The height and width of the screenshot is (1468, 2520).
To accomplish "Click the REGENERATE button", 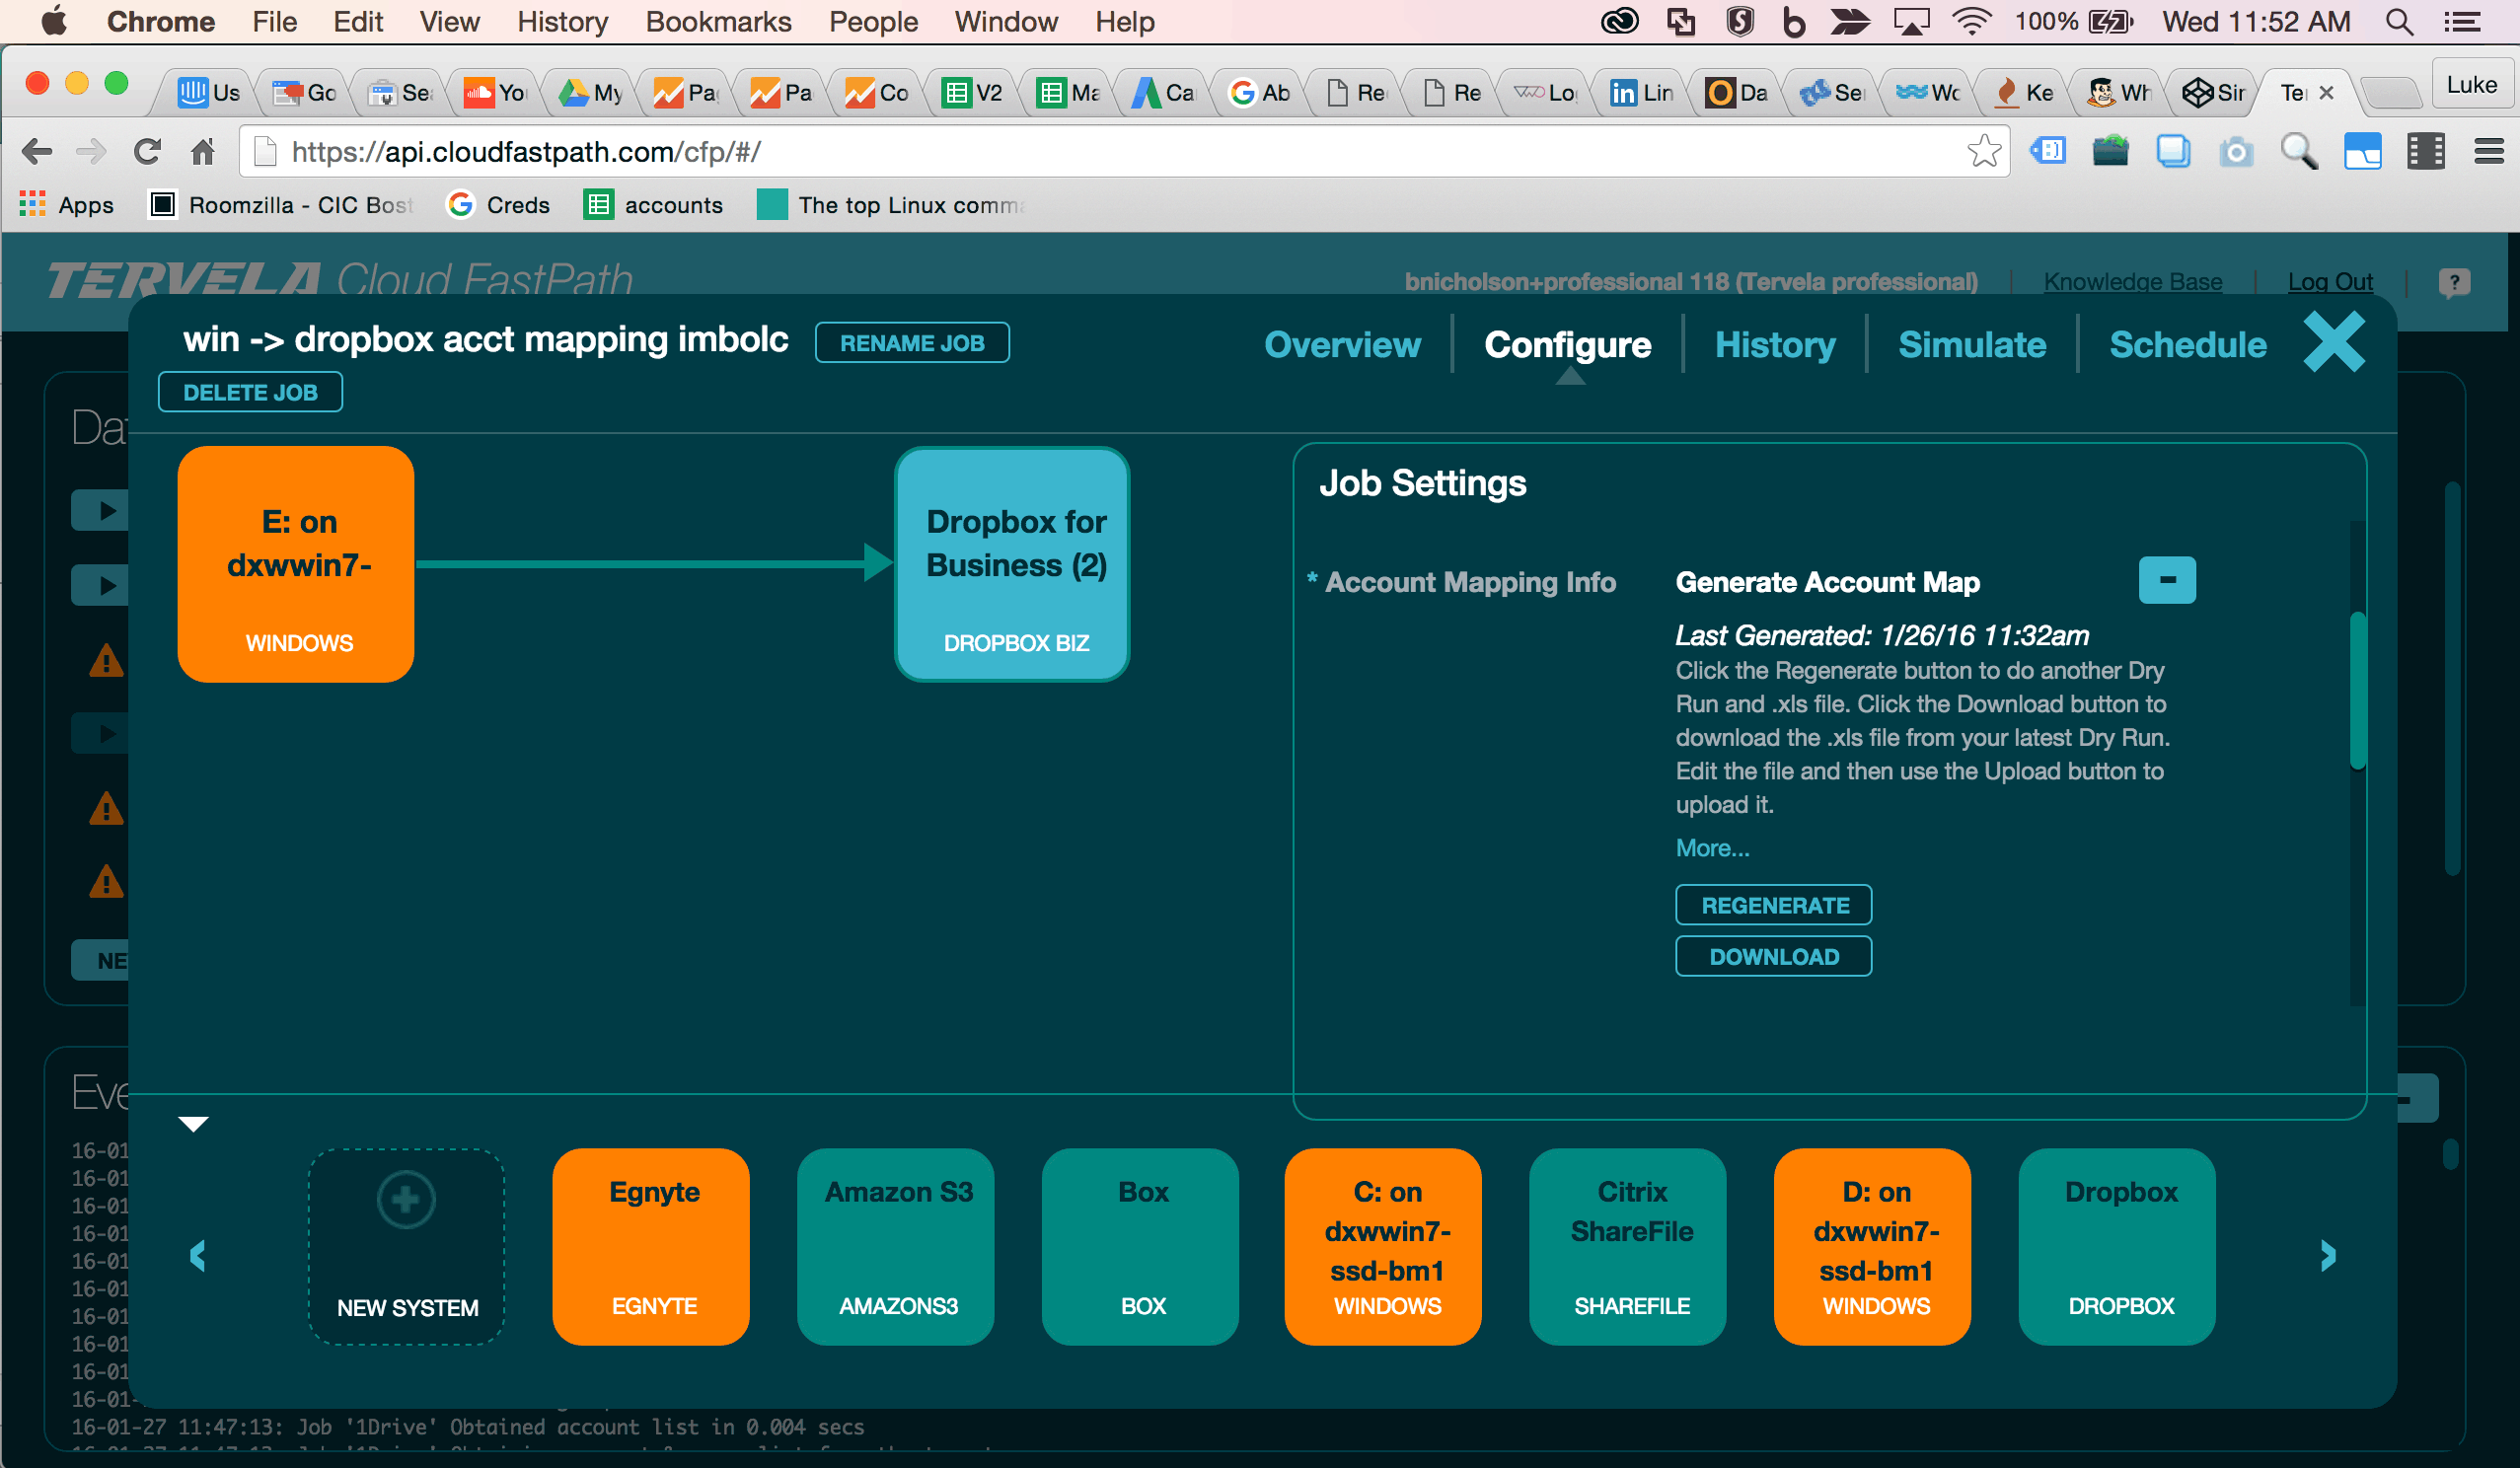I will [1773, 904].
